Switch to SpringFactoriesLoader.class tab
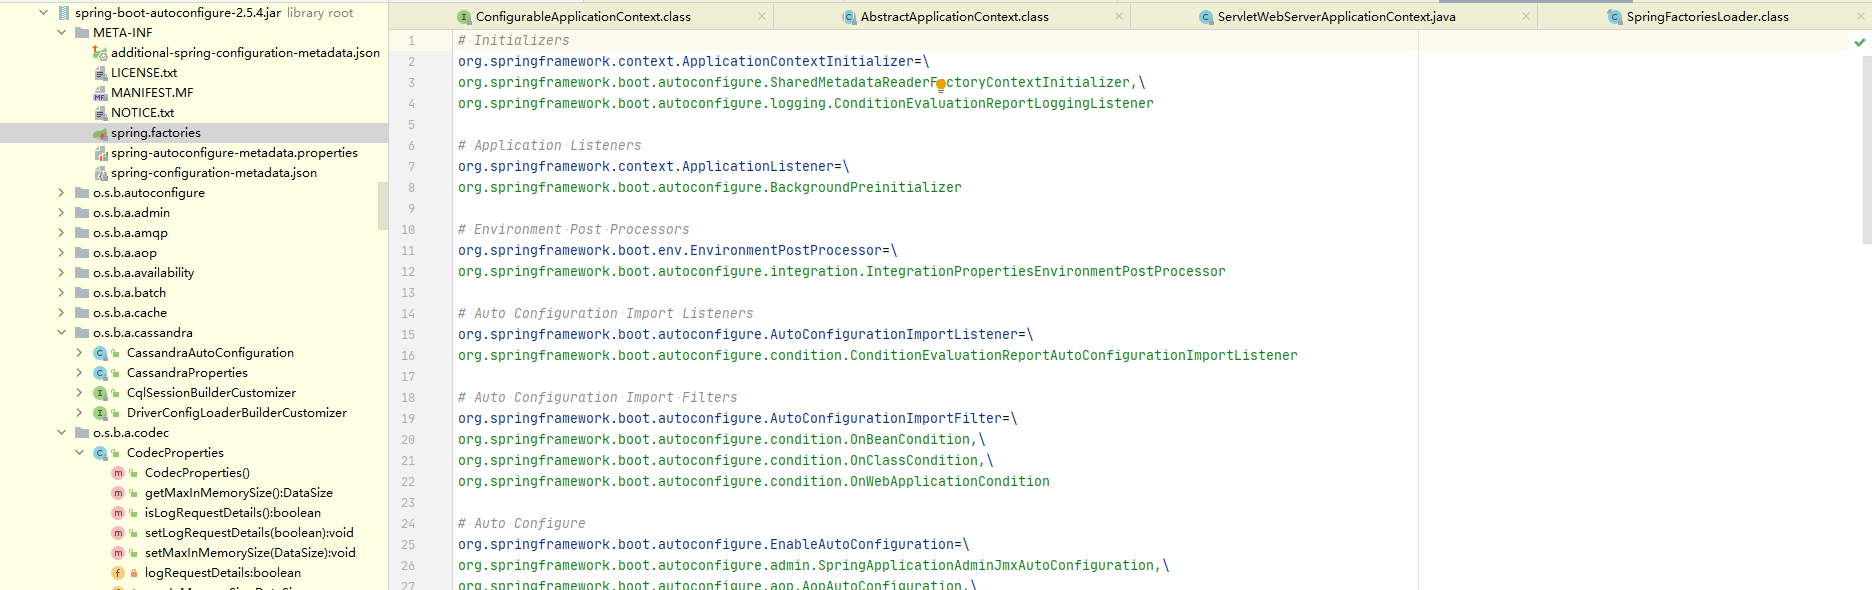Image resolution: width=1872 pixels, height=590 pixels. (1707, 17)
